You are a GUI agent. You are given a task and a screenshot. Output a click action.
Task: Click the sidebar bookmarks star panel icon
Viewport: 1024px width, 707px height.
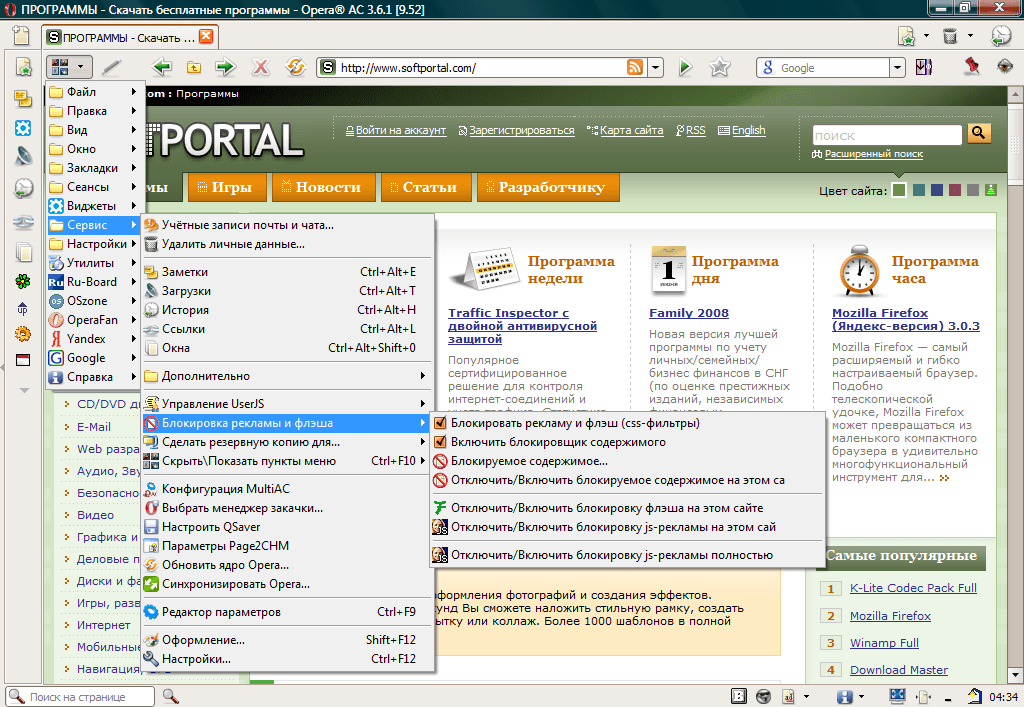pos(23,67)
